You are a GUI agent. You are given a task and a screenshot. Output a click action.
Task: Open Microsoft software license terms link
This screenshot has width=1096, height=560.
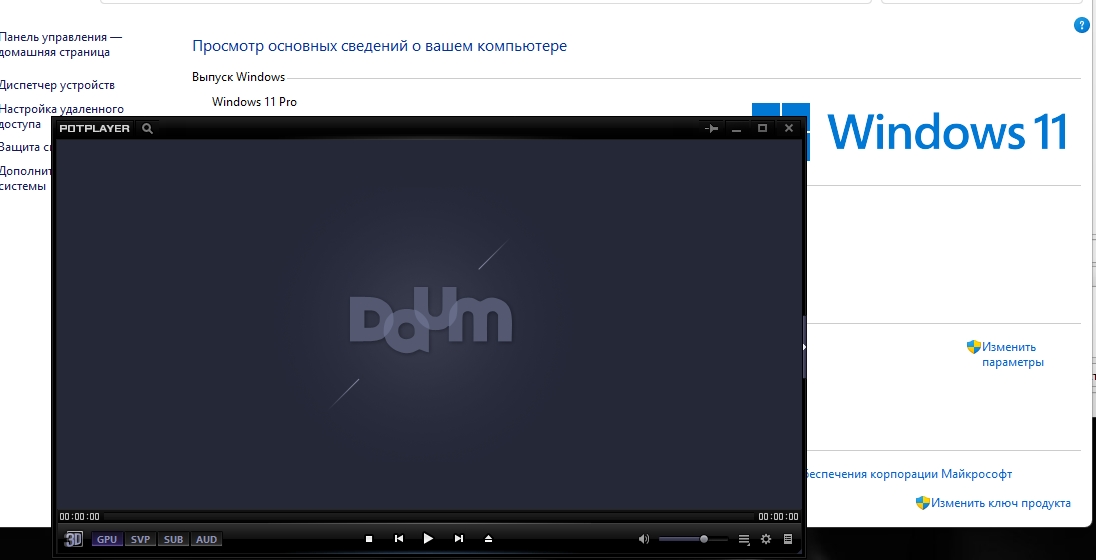(909, 474)
